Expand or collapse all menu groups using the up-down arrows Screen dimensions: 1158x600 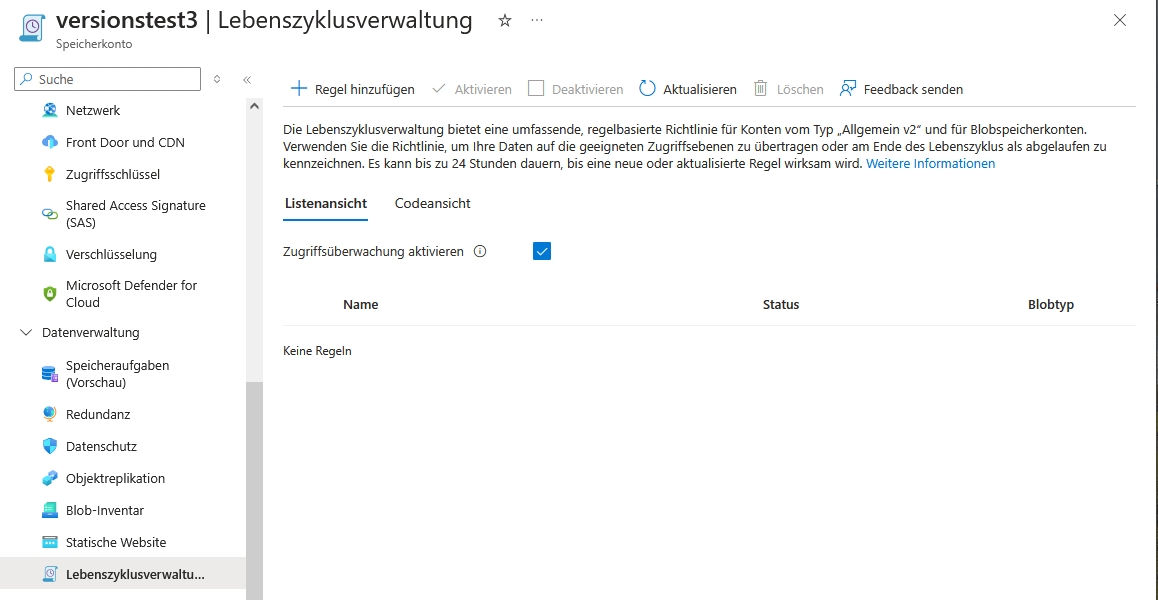tap(217, 79)
